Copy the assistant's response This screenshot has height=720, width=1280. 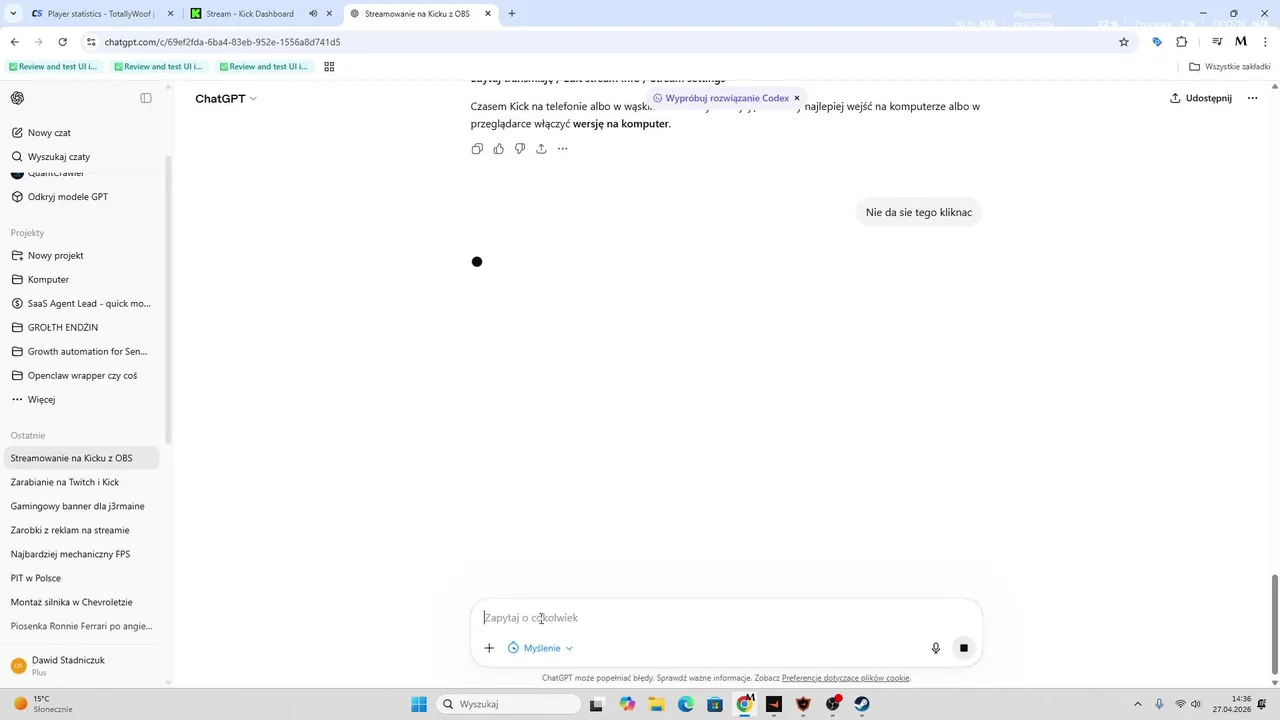(477, 149)
